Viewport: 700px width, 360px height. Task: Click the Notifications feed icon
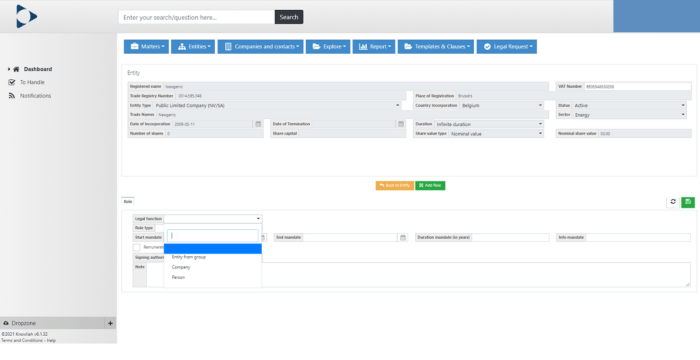(12, 96)
